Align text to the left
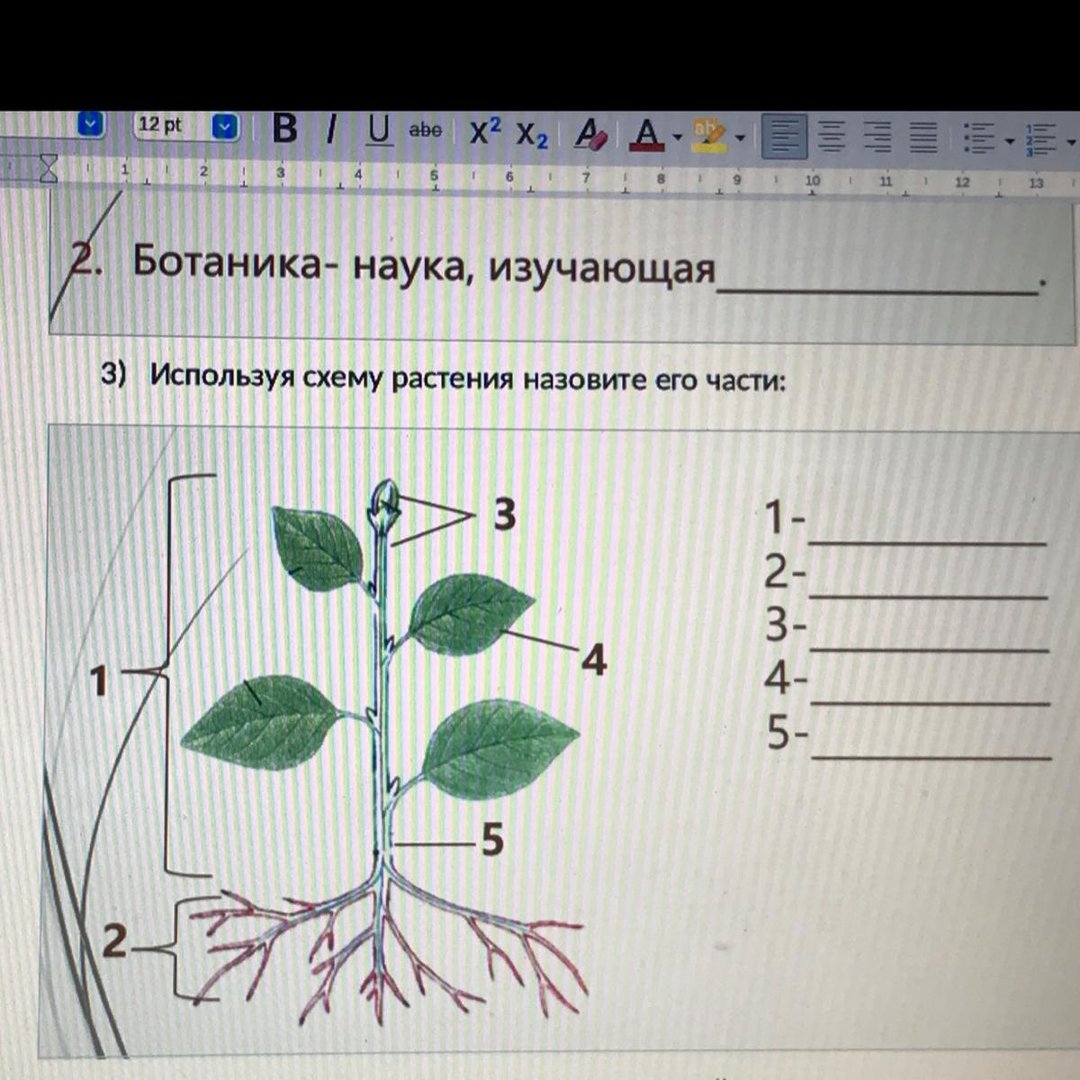The width and height of the screenshot is (1080, 1080). point(786,137)
